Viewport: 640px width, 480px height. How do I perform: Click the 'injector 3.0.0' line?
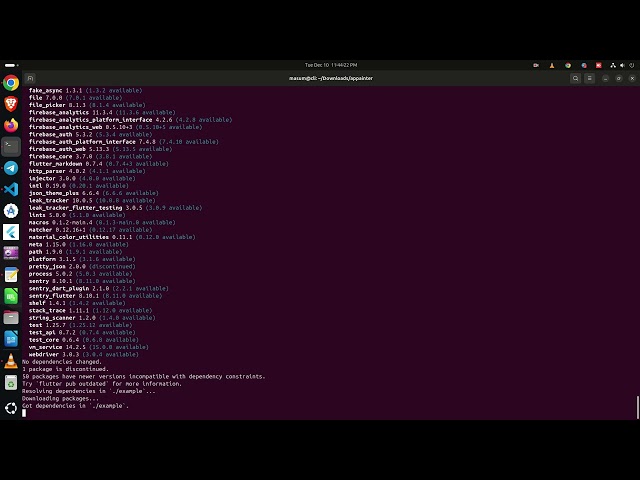click(82, 178)
